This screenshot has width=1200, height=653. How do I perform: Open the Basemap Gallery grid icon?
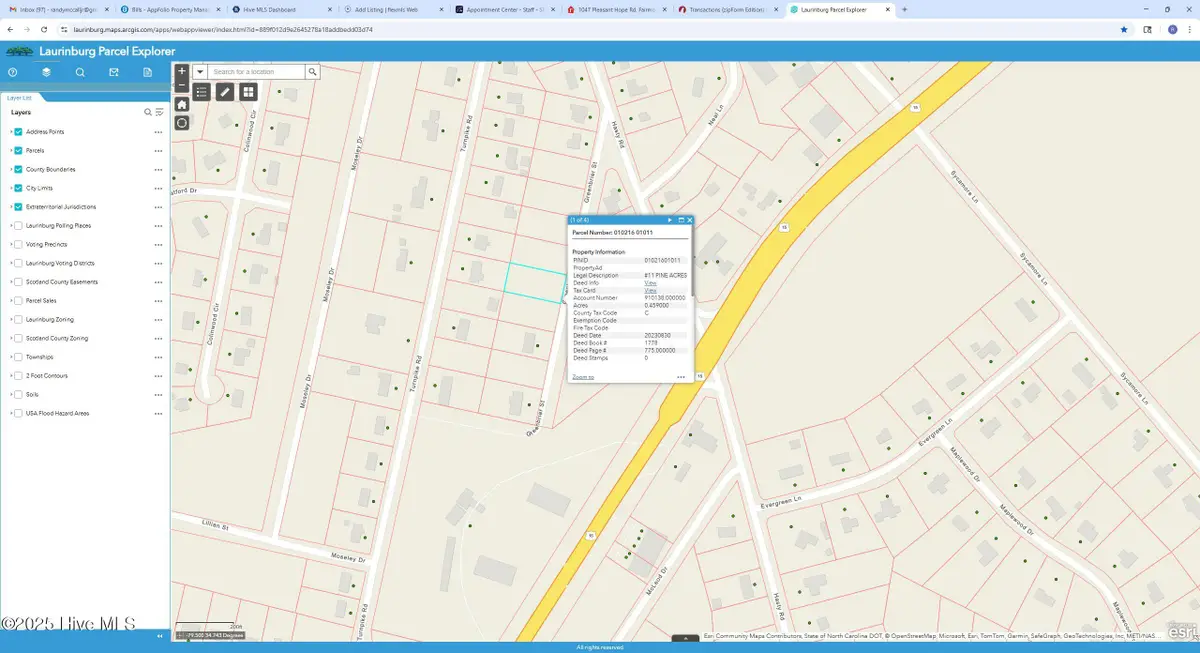pos(248,92)
